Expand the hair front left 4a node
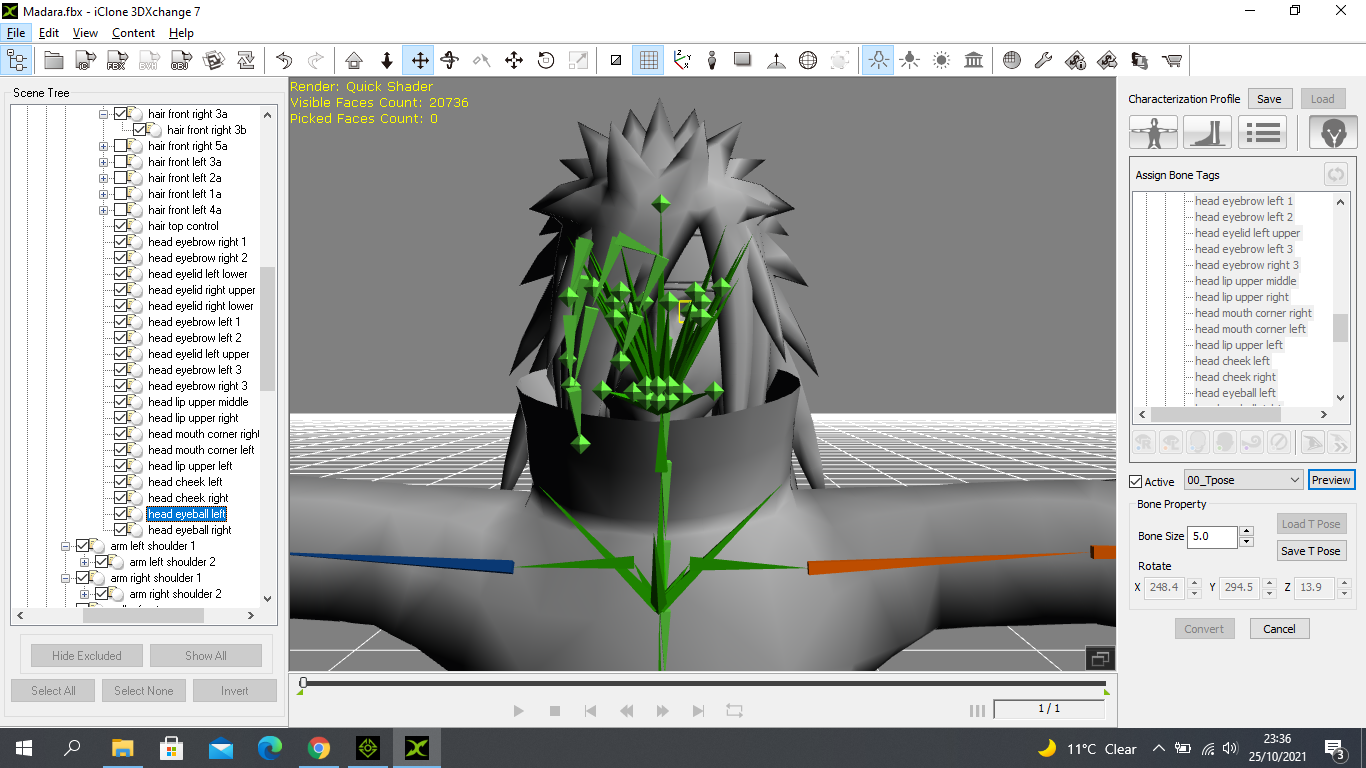Viewport: 1366px width, 768px height. [103, 210]
